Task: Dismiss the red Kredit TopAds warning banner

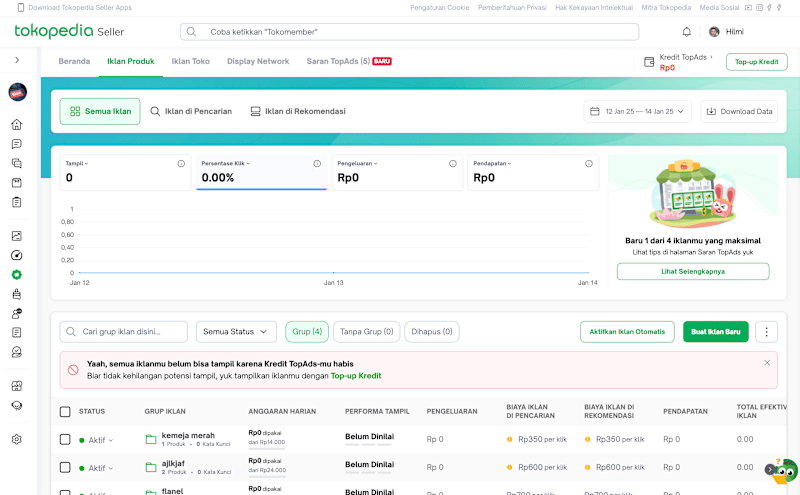Action: pyautogui.click(x=767, y=363)
